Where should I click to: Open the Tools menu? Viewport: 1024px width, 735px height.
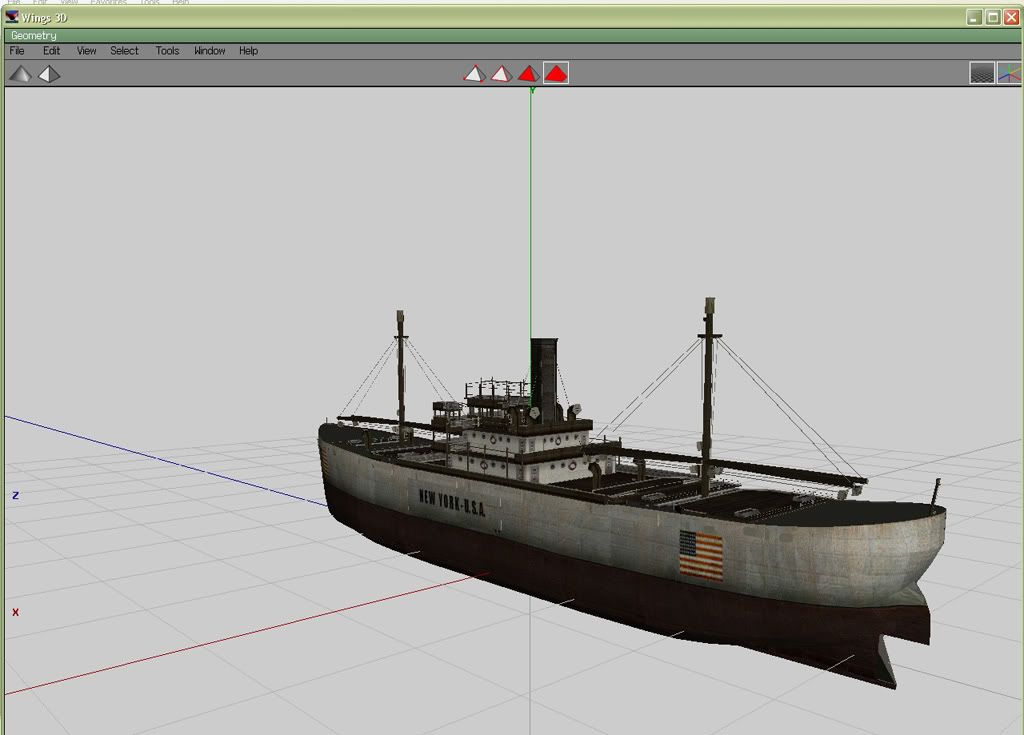pos(167,51)
